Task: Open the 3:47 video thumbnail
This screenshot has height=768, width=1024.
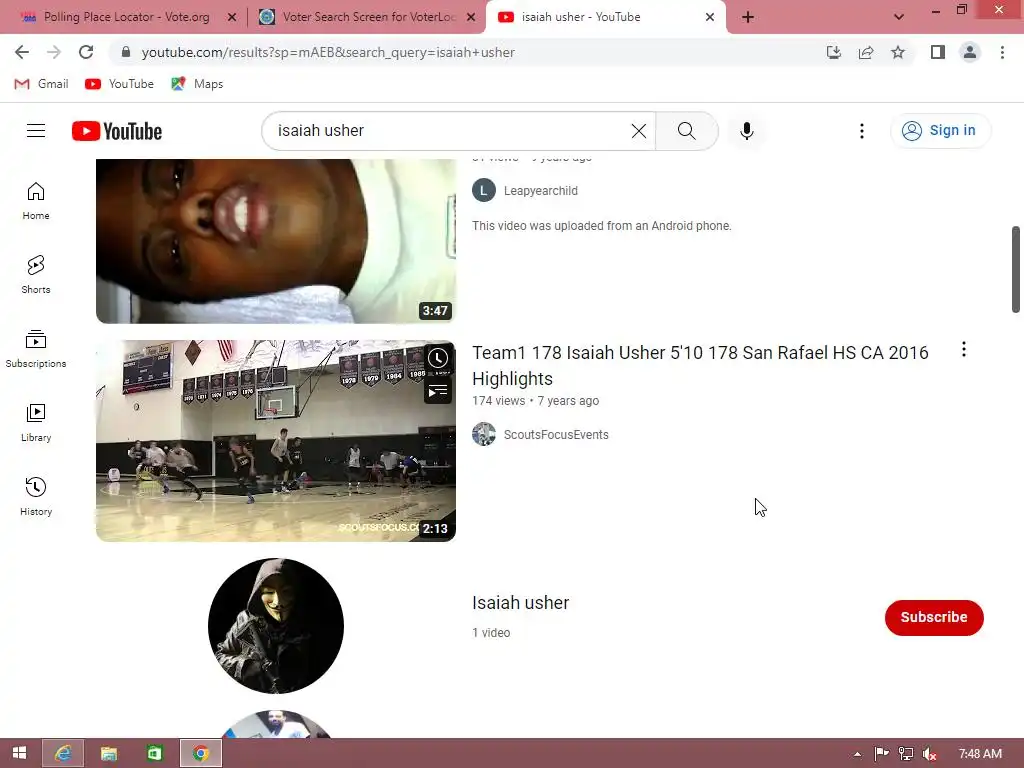Action: coord(276,241)
